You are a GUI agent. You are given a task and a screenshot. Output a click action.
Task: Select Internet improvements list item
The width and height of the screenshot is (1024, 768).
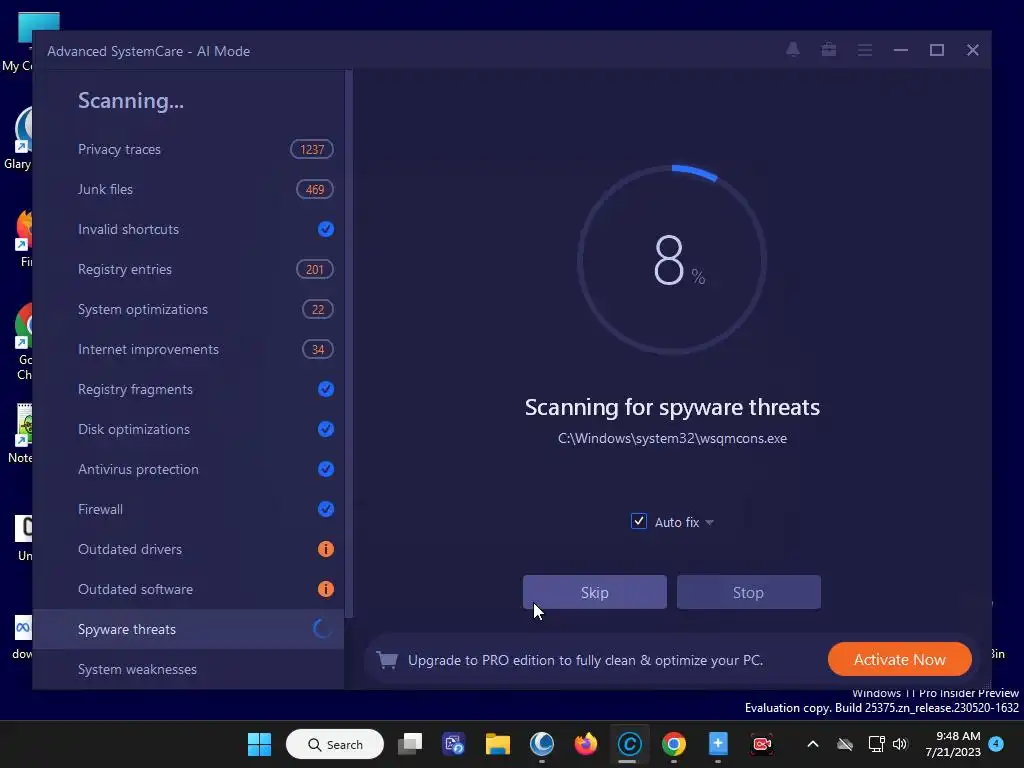point(188,349)
